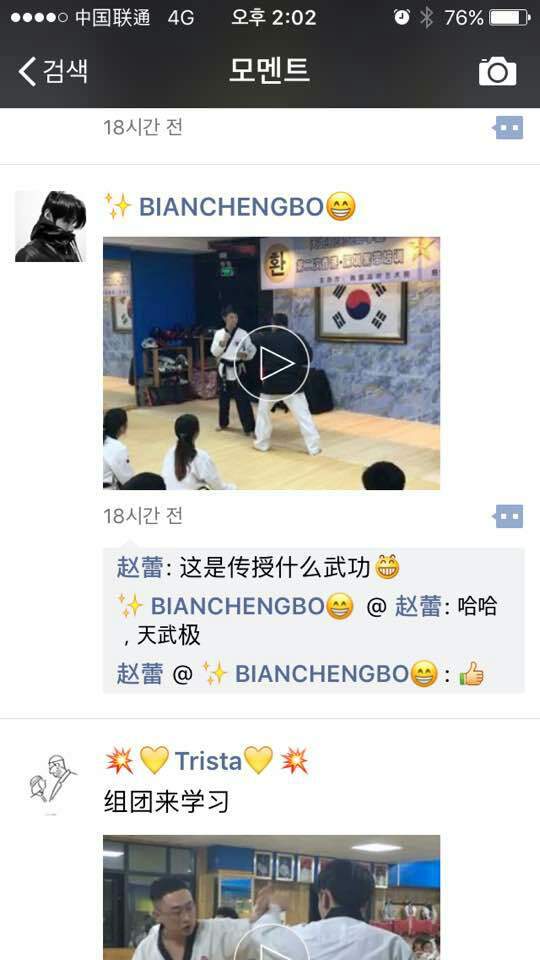Tap 赵蕾 name in thumbs-up comment
Image resolution: width=540 pixels, height=960 pixels.
[x=140, y=674]
